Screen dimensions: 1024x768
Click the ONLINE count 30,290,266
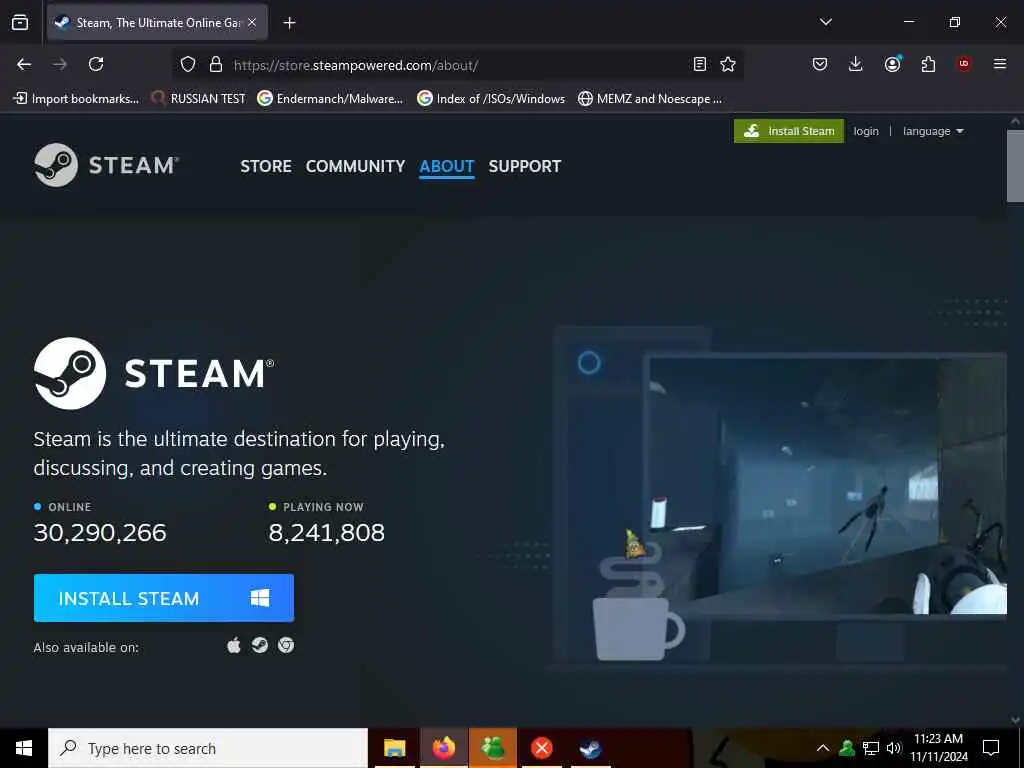click(100, 533)
